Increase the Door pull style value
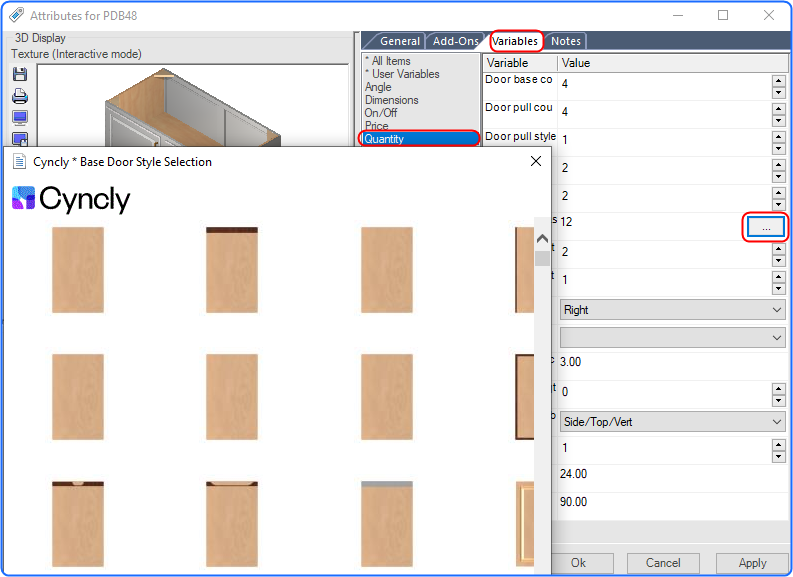The image size is (793, 577). pyautogui.click(x=778, y=137)
